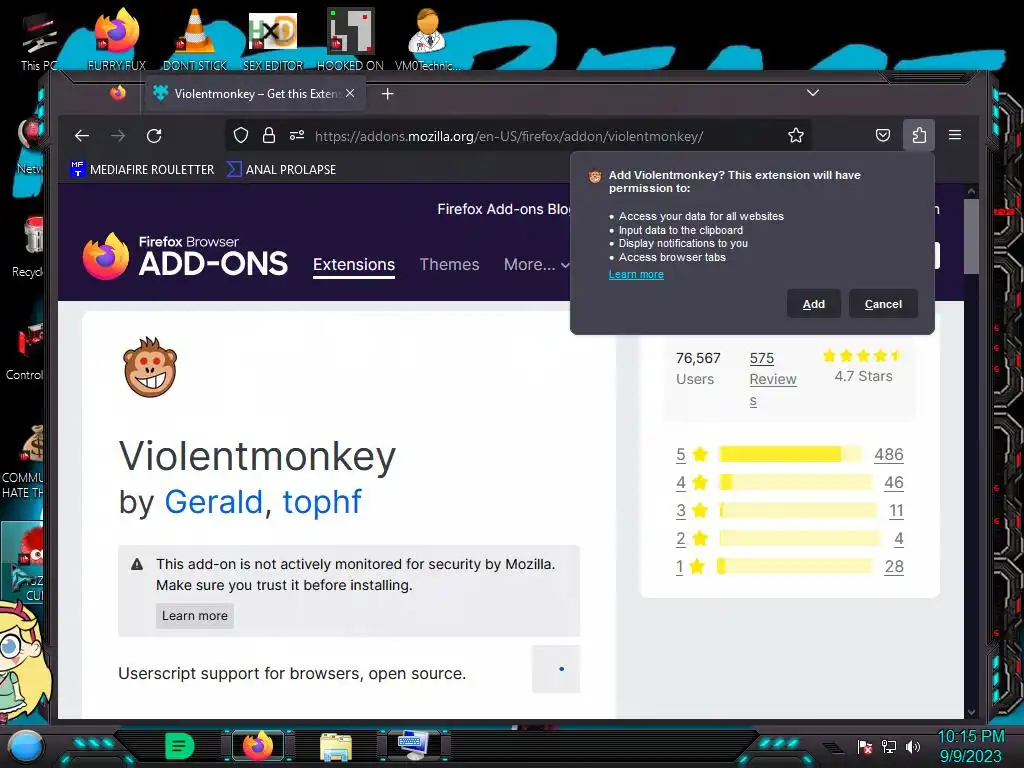
Task: Open the green notes app in taskbar
Action: [180, 746]
